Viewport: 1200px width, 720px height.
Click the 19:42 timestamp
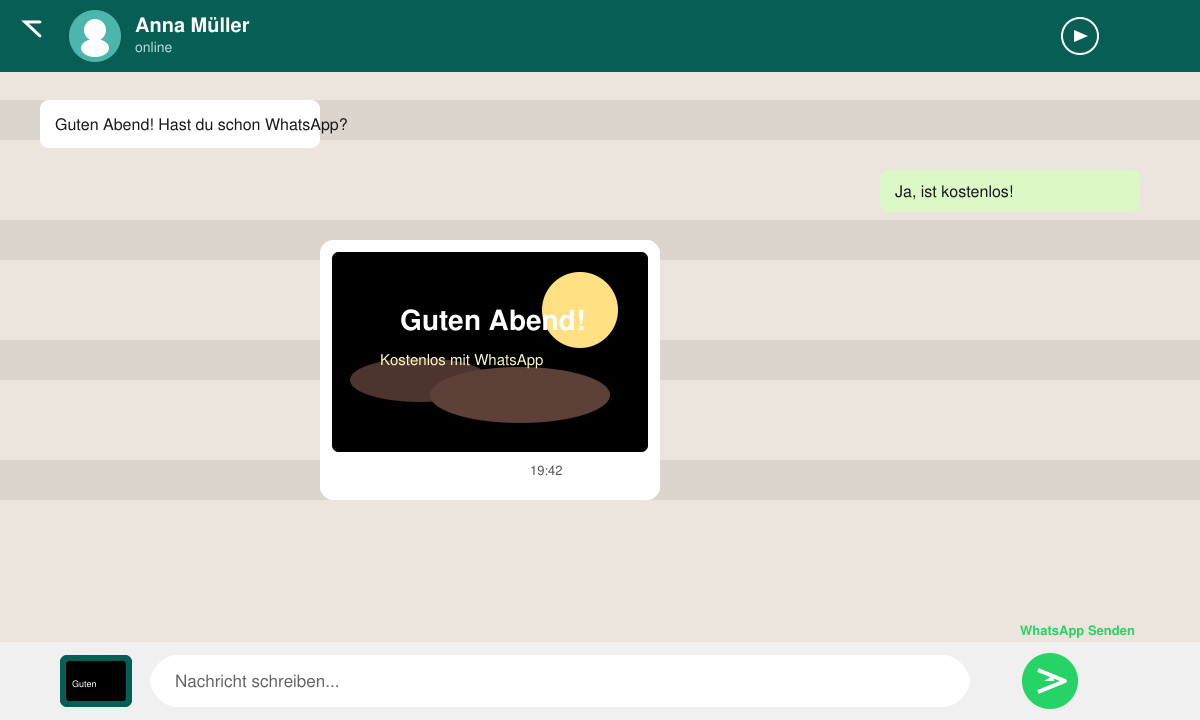coord(546,470)
